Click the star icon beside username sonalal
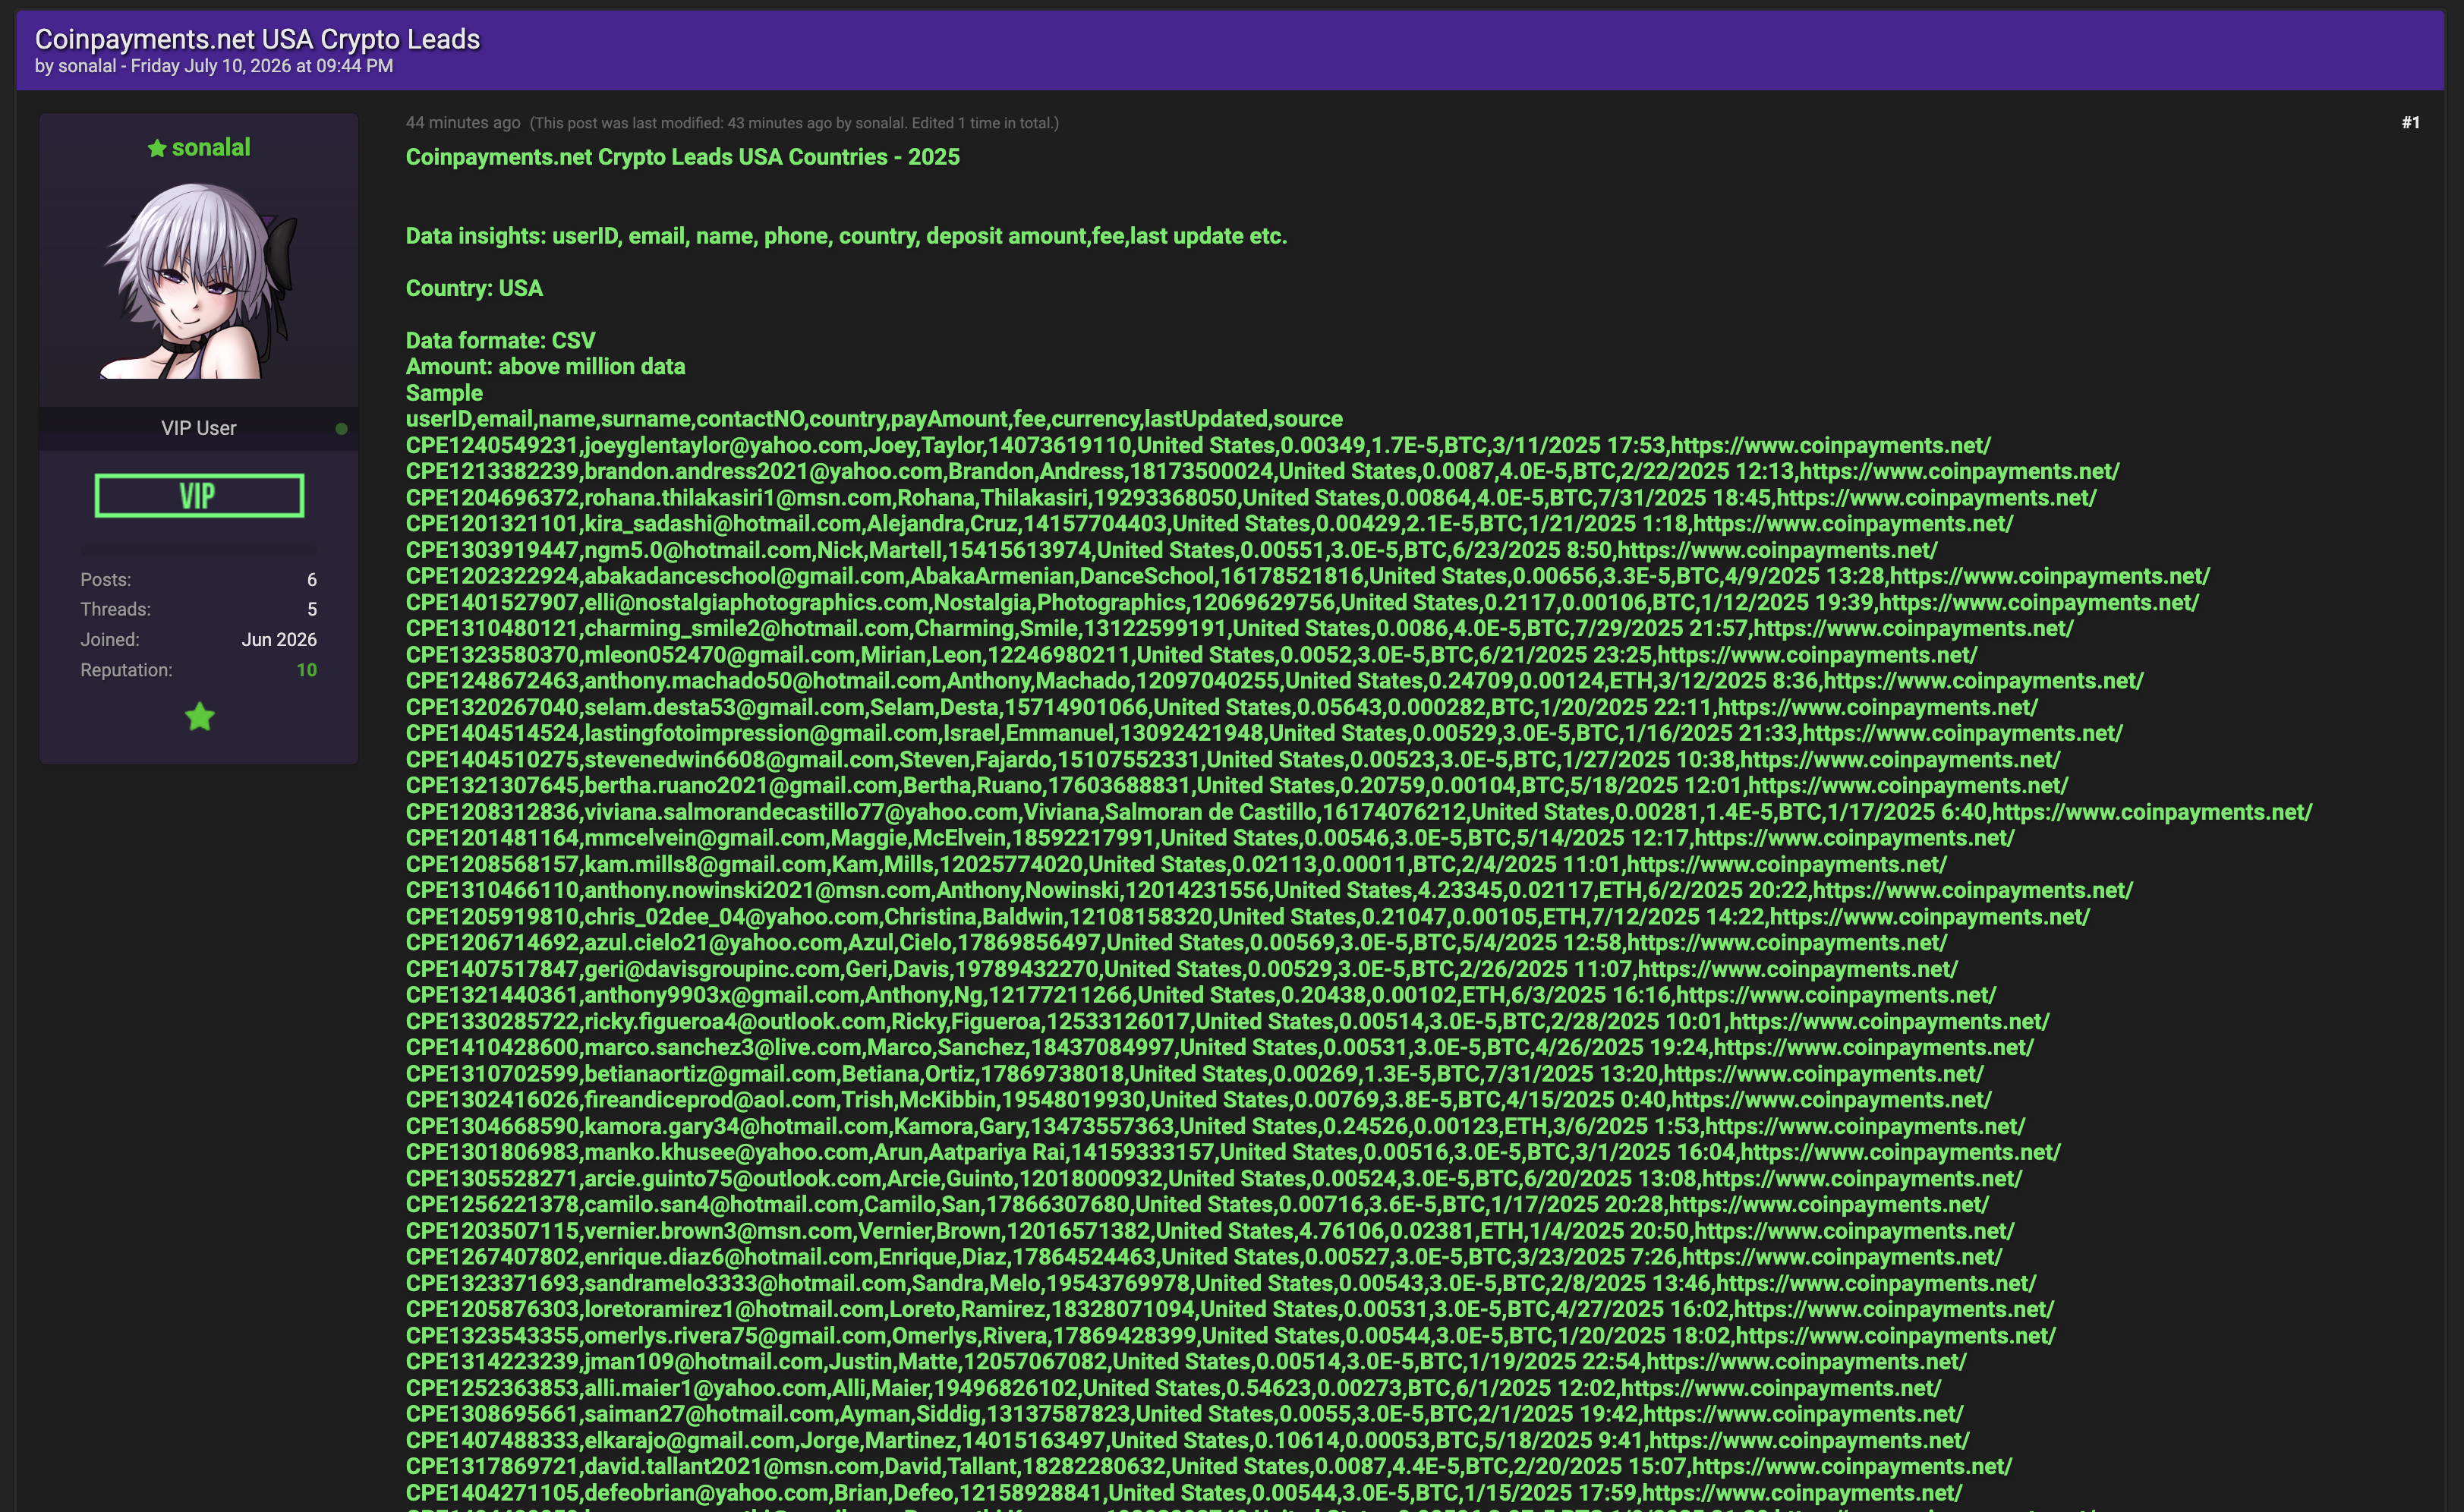 tap(157, 148)
